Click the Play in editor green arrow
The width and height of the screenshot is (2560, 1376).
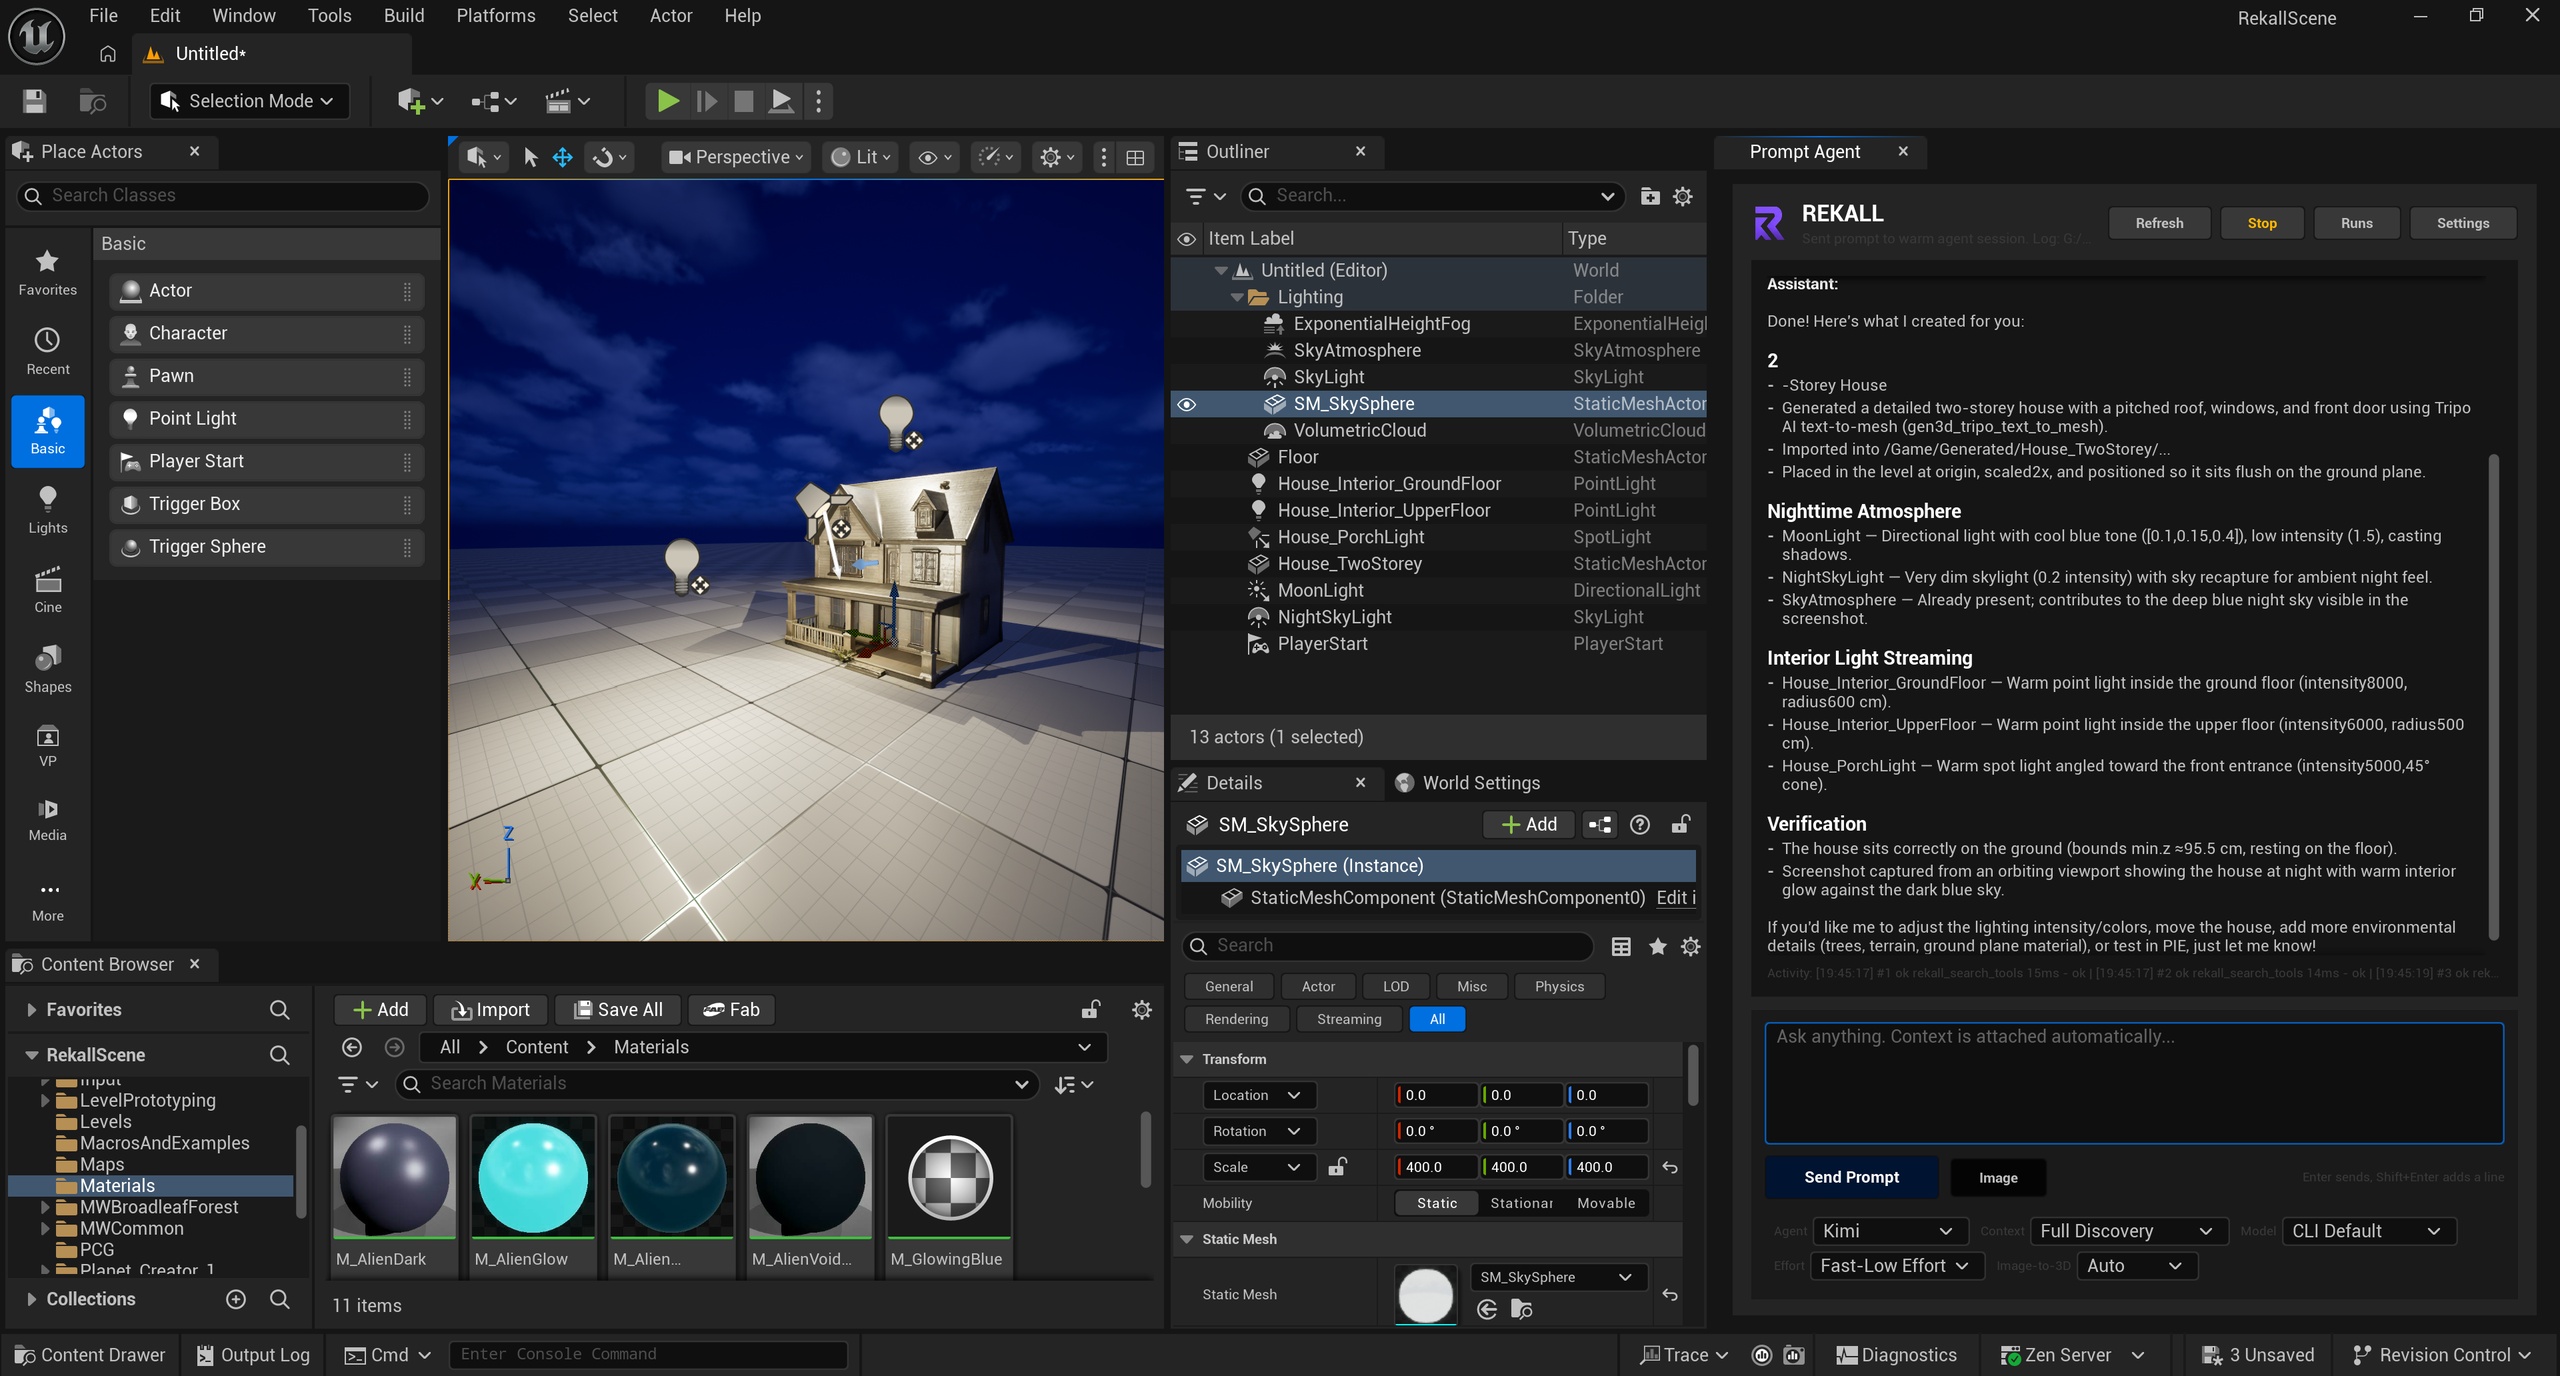click(667, 101)
